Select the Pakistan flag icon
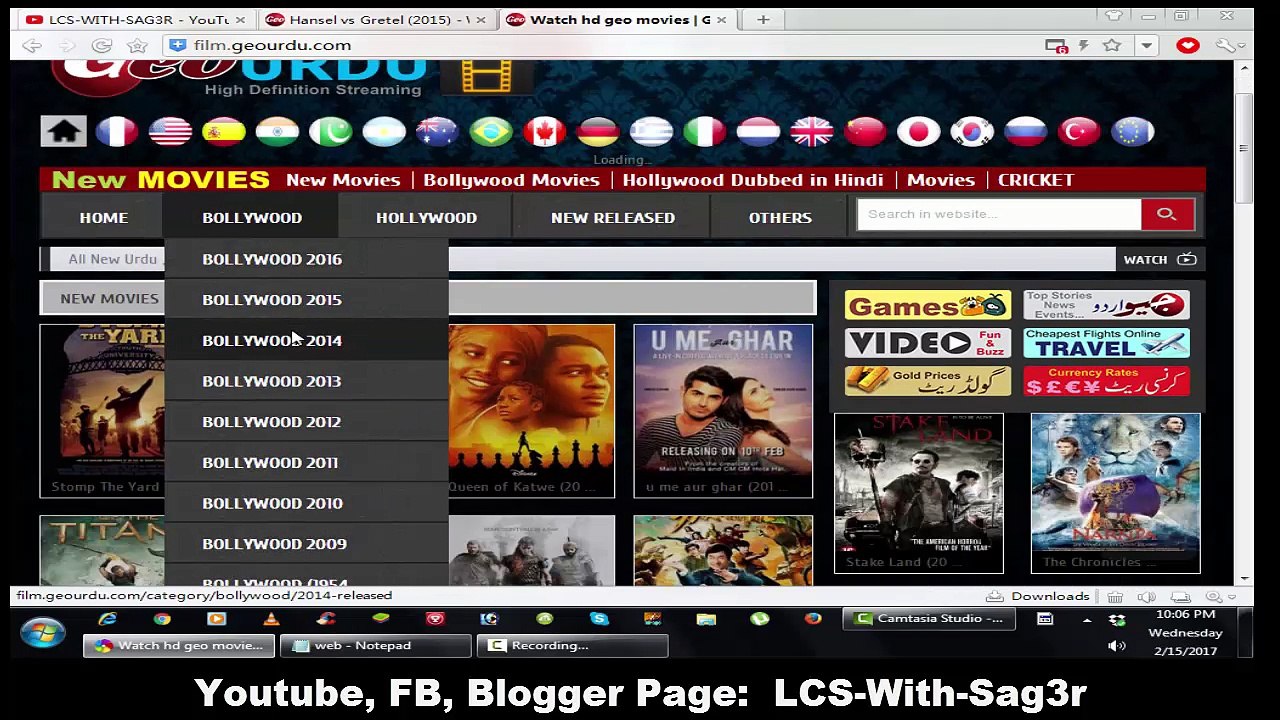1280x720 pixels. [x=331, y=131]
